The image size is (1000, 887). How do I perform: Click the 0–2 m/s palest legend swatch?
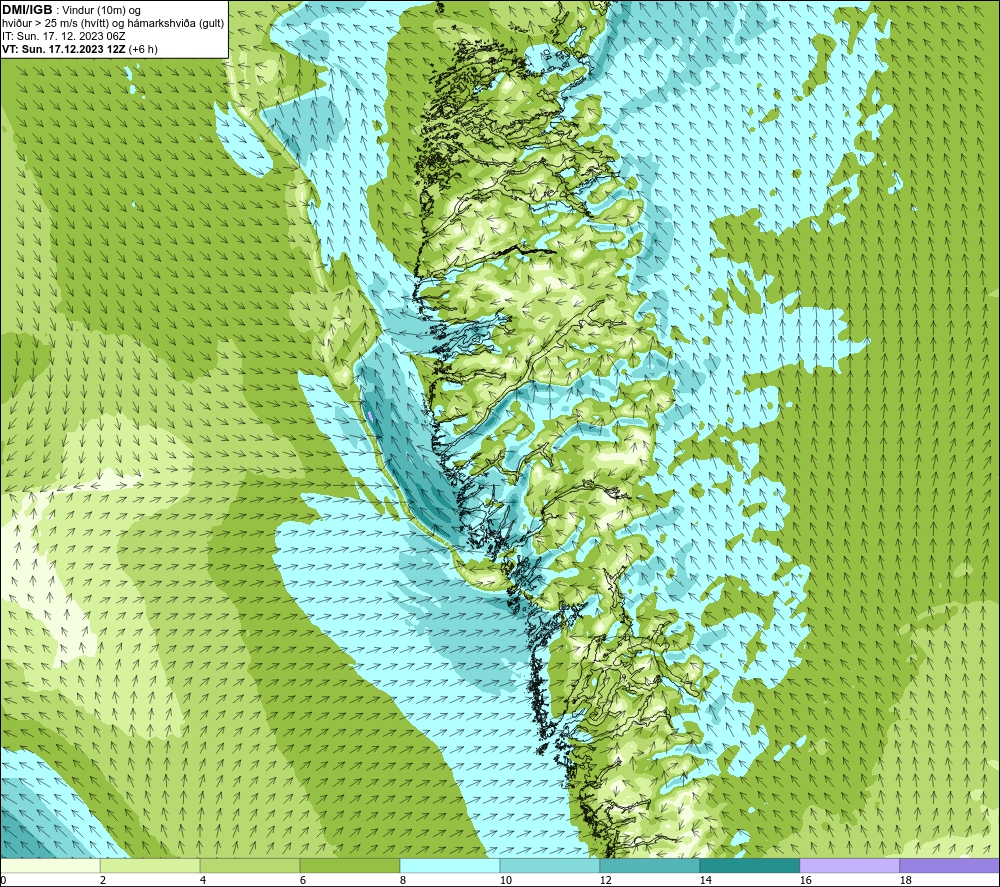point(50,865)
